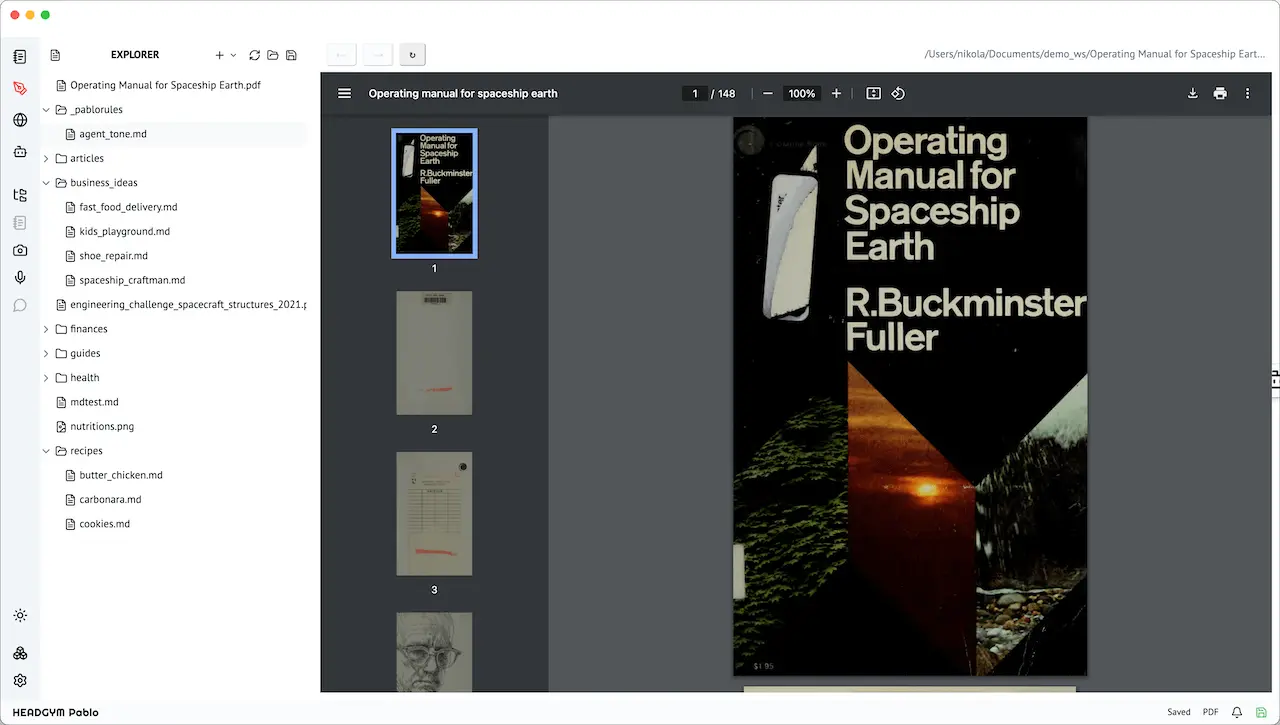Open the PDF three-dot more actions menu
This screenshot has height=725, width=1280.
pyautogui.click(x=1247, y=93)
